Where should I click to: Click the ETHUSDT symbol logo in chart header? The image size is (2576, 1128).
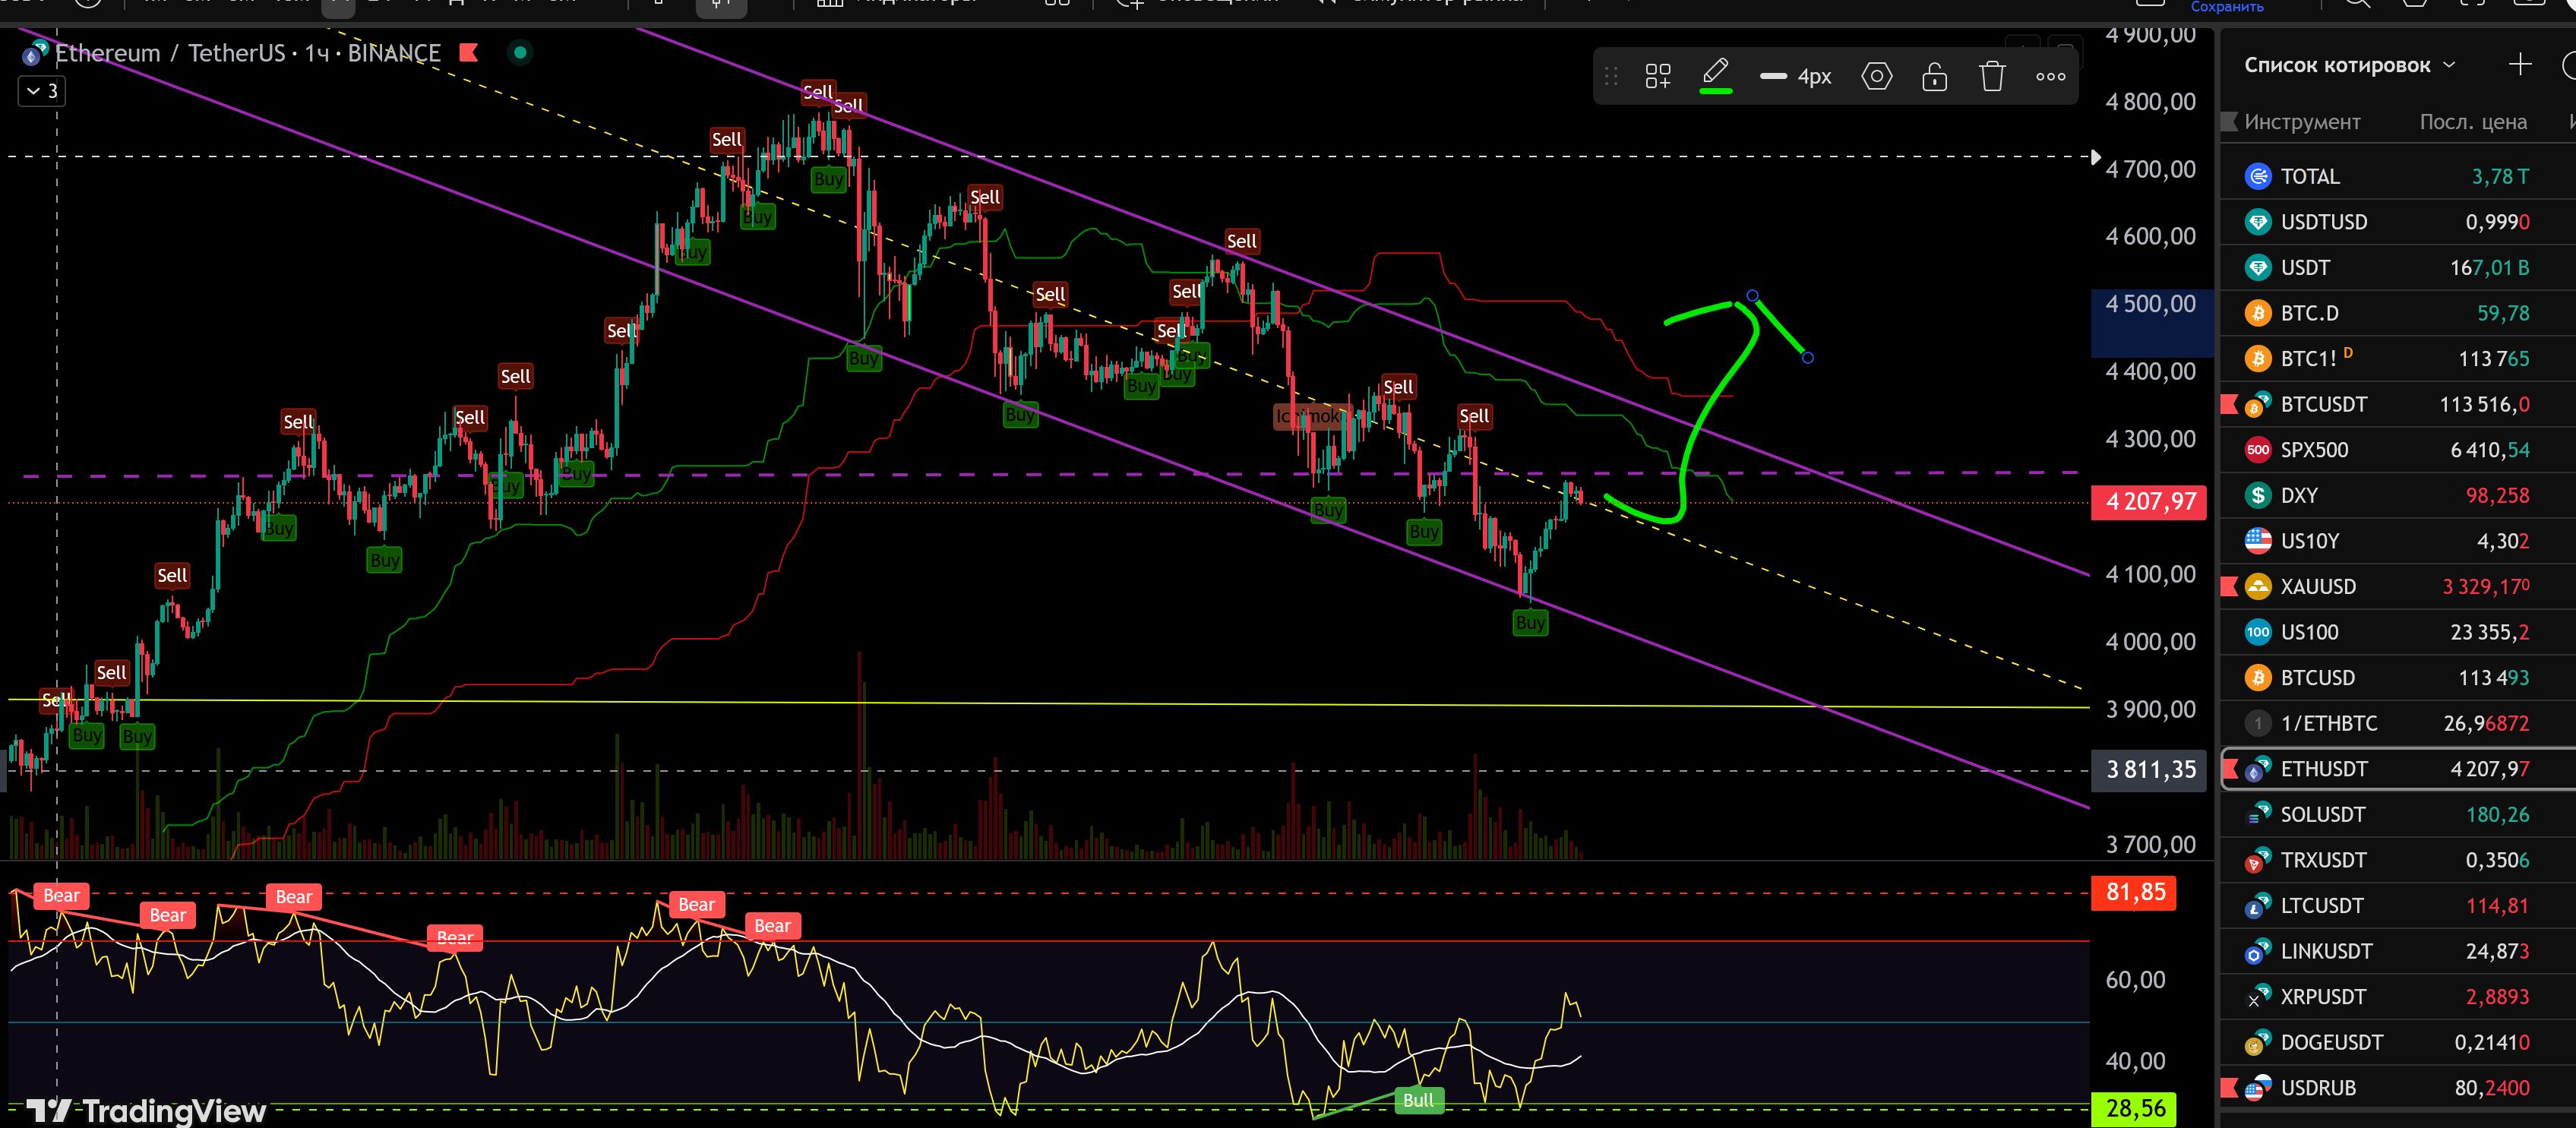tap(35, 53)
